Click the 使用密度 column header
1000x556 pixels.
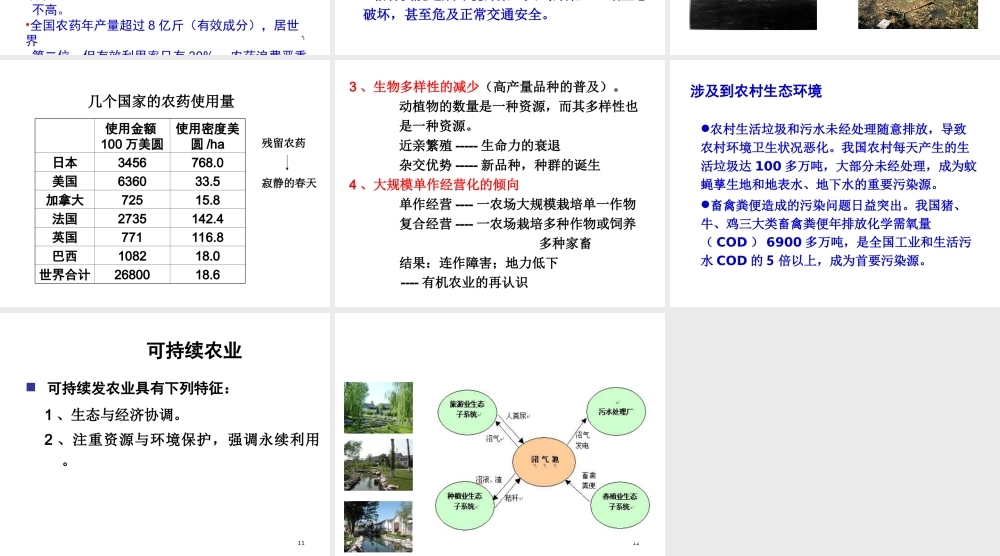(x=208, y=136)
